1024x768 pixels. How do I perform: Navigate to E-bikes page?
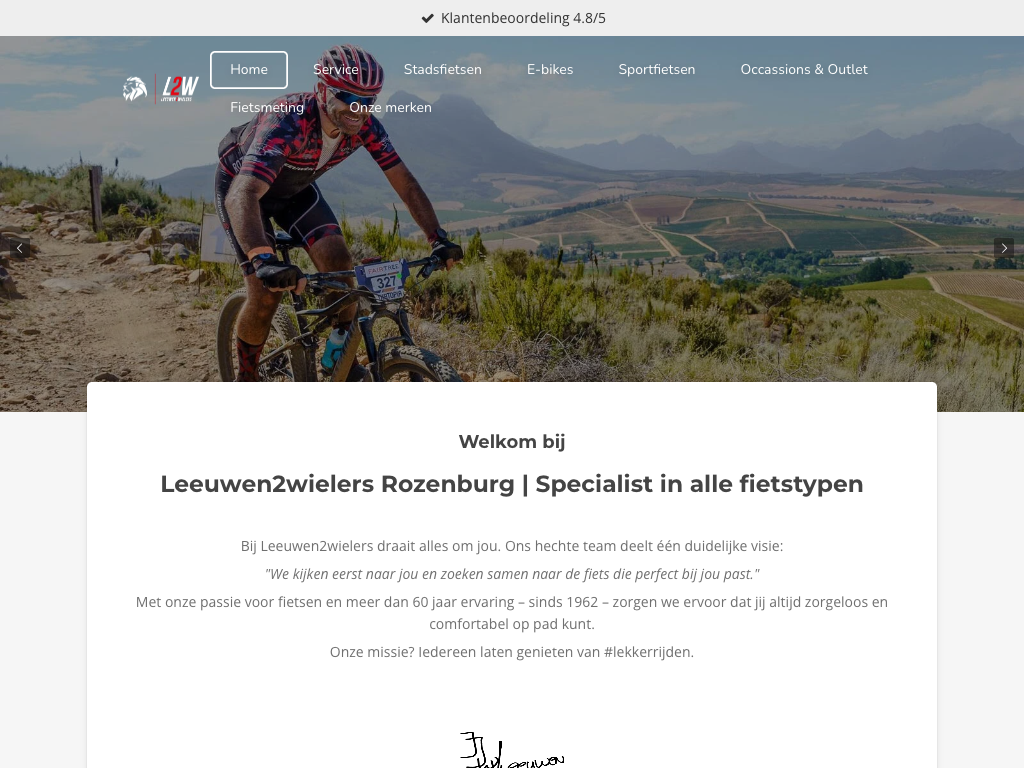(550, 69)
